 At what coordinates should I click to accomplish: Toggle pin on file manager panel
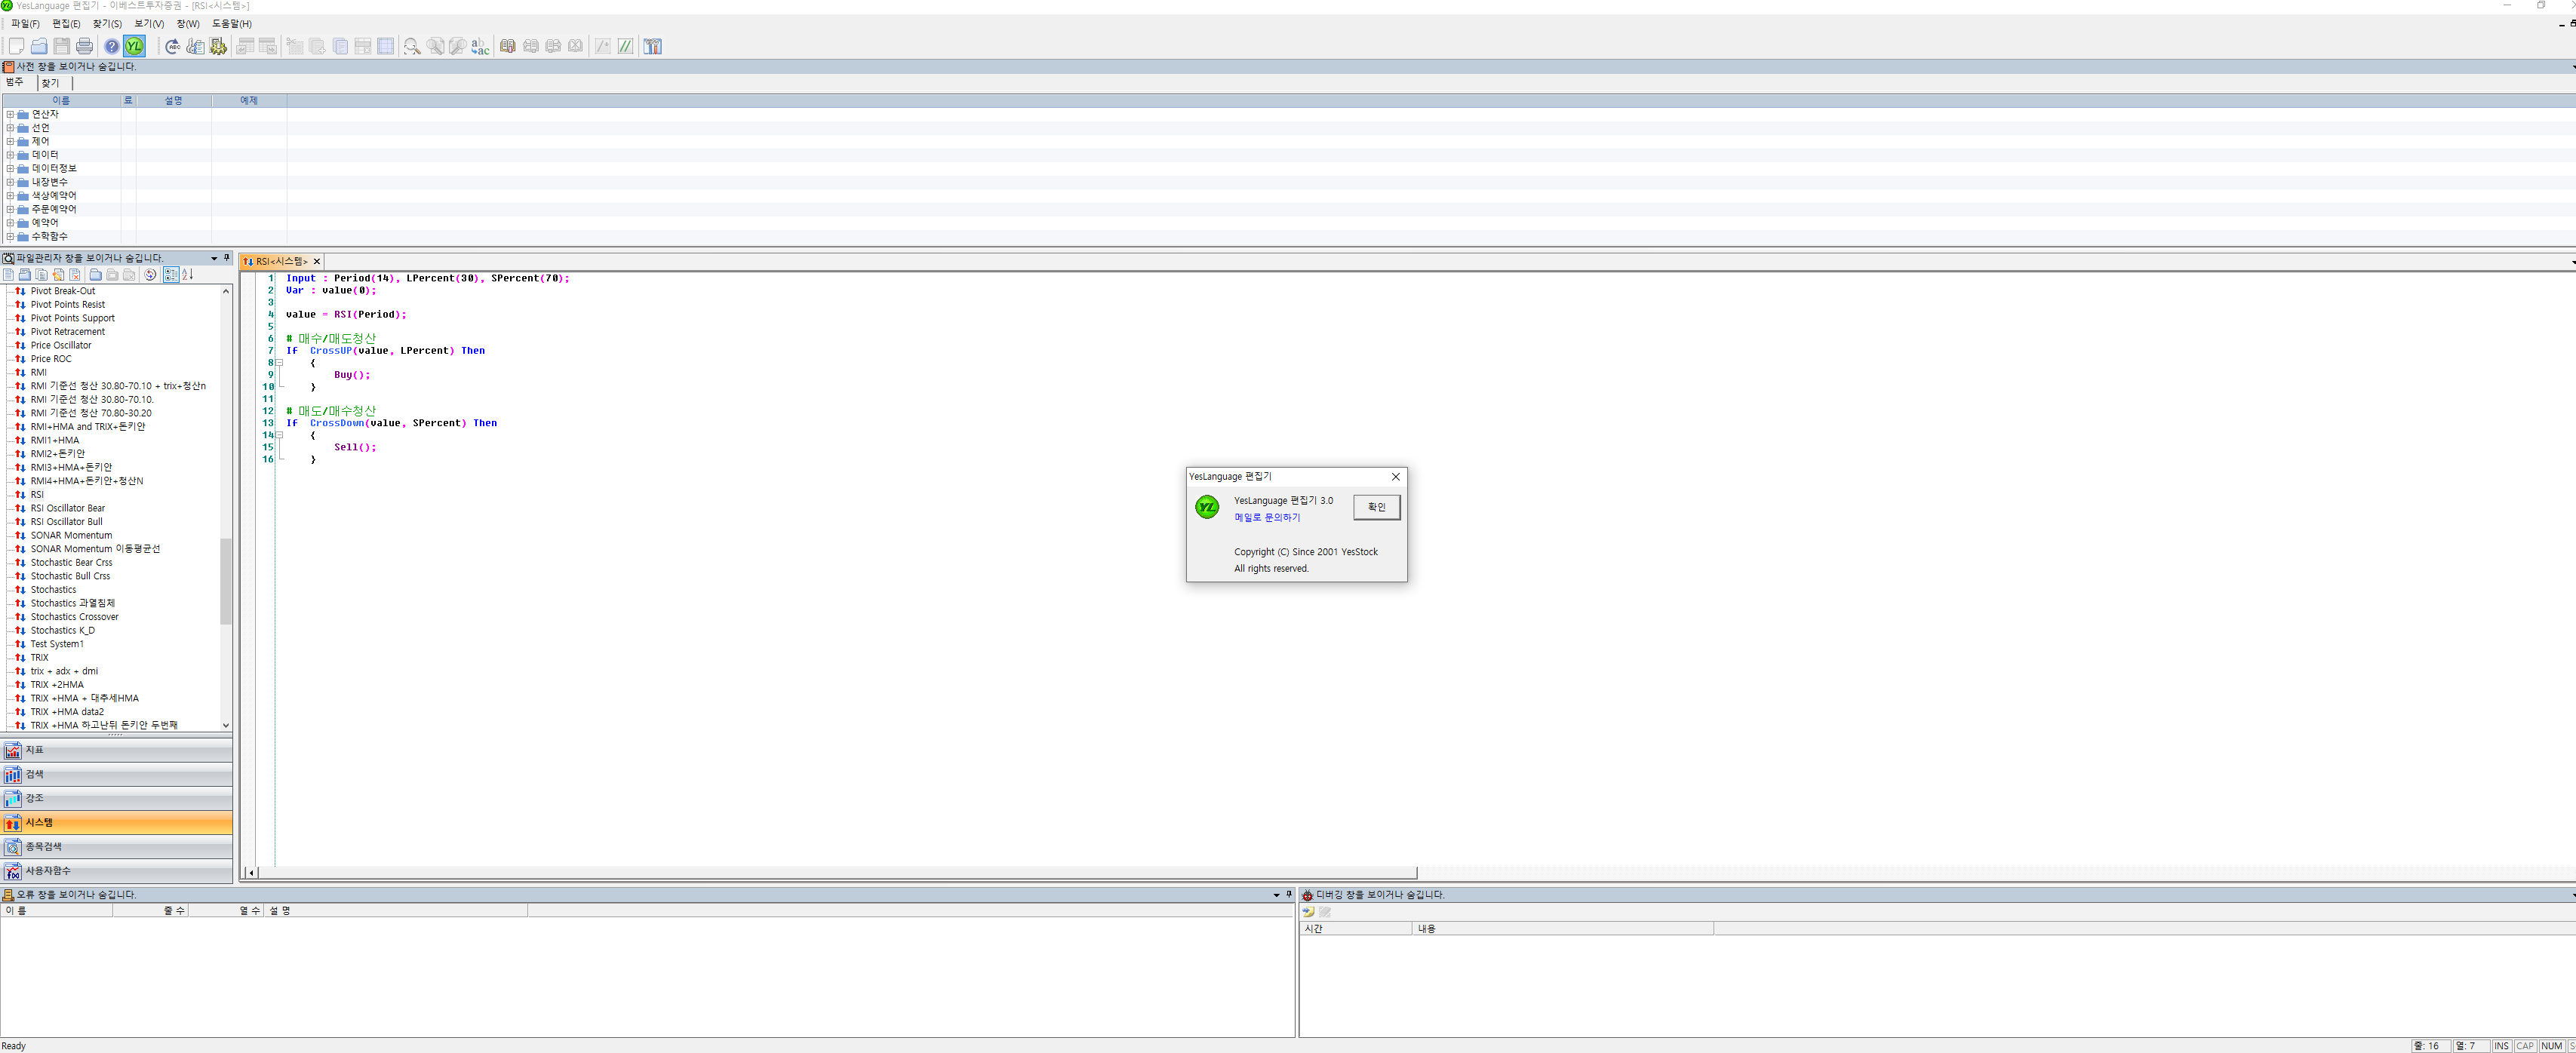tap(227, 258)
